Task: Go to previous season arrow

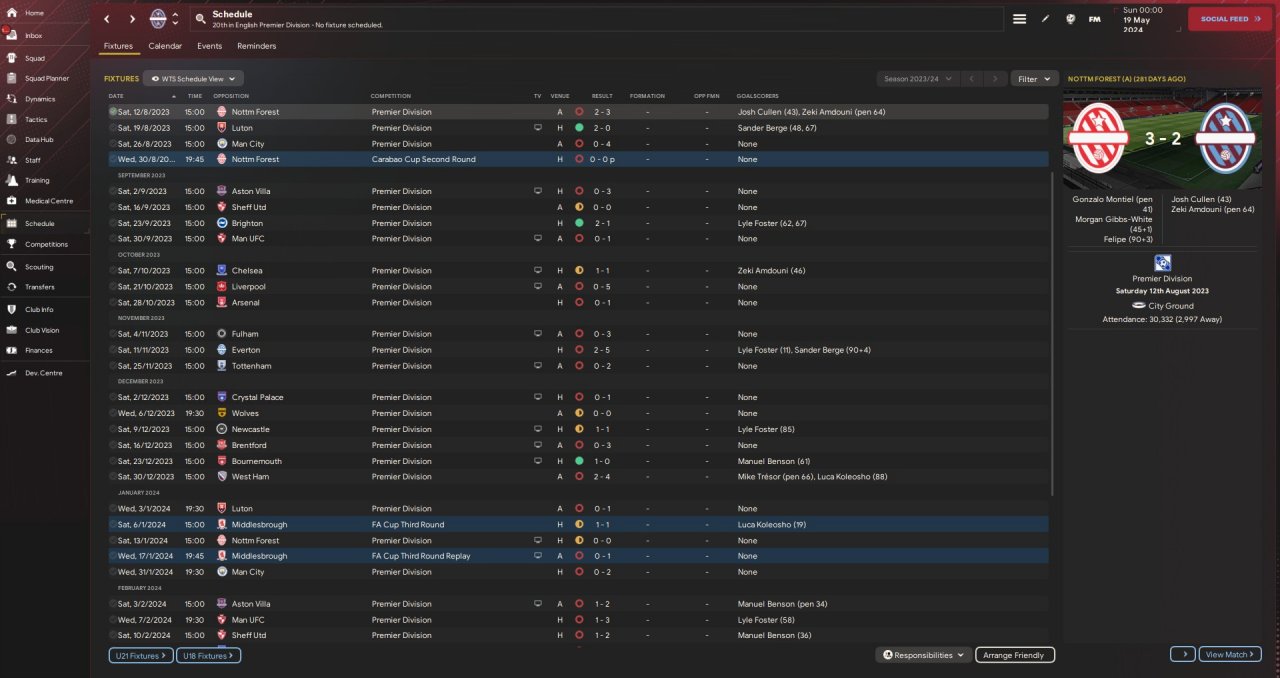Action: click(973, 78)
